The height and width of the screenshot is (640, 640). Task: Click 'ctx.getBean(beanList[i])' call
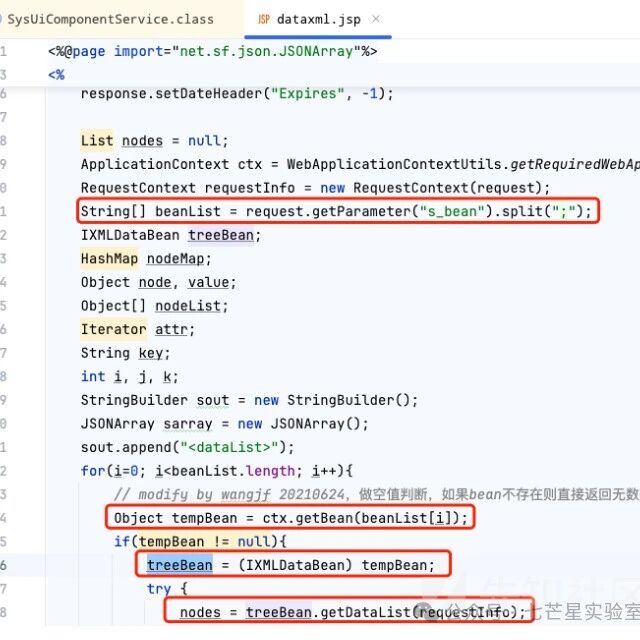pyautogui.click(x=361, y=518)
